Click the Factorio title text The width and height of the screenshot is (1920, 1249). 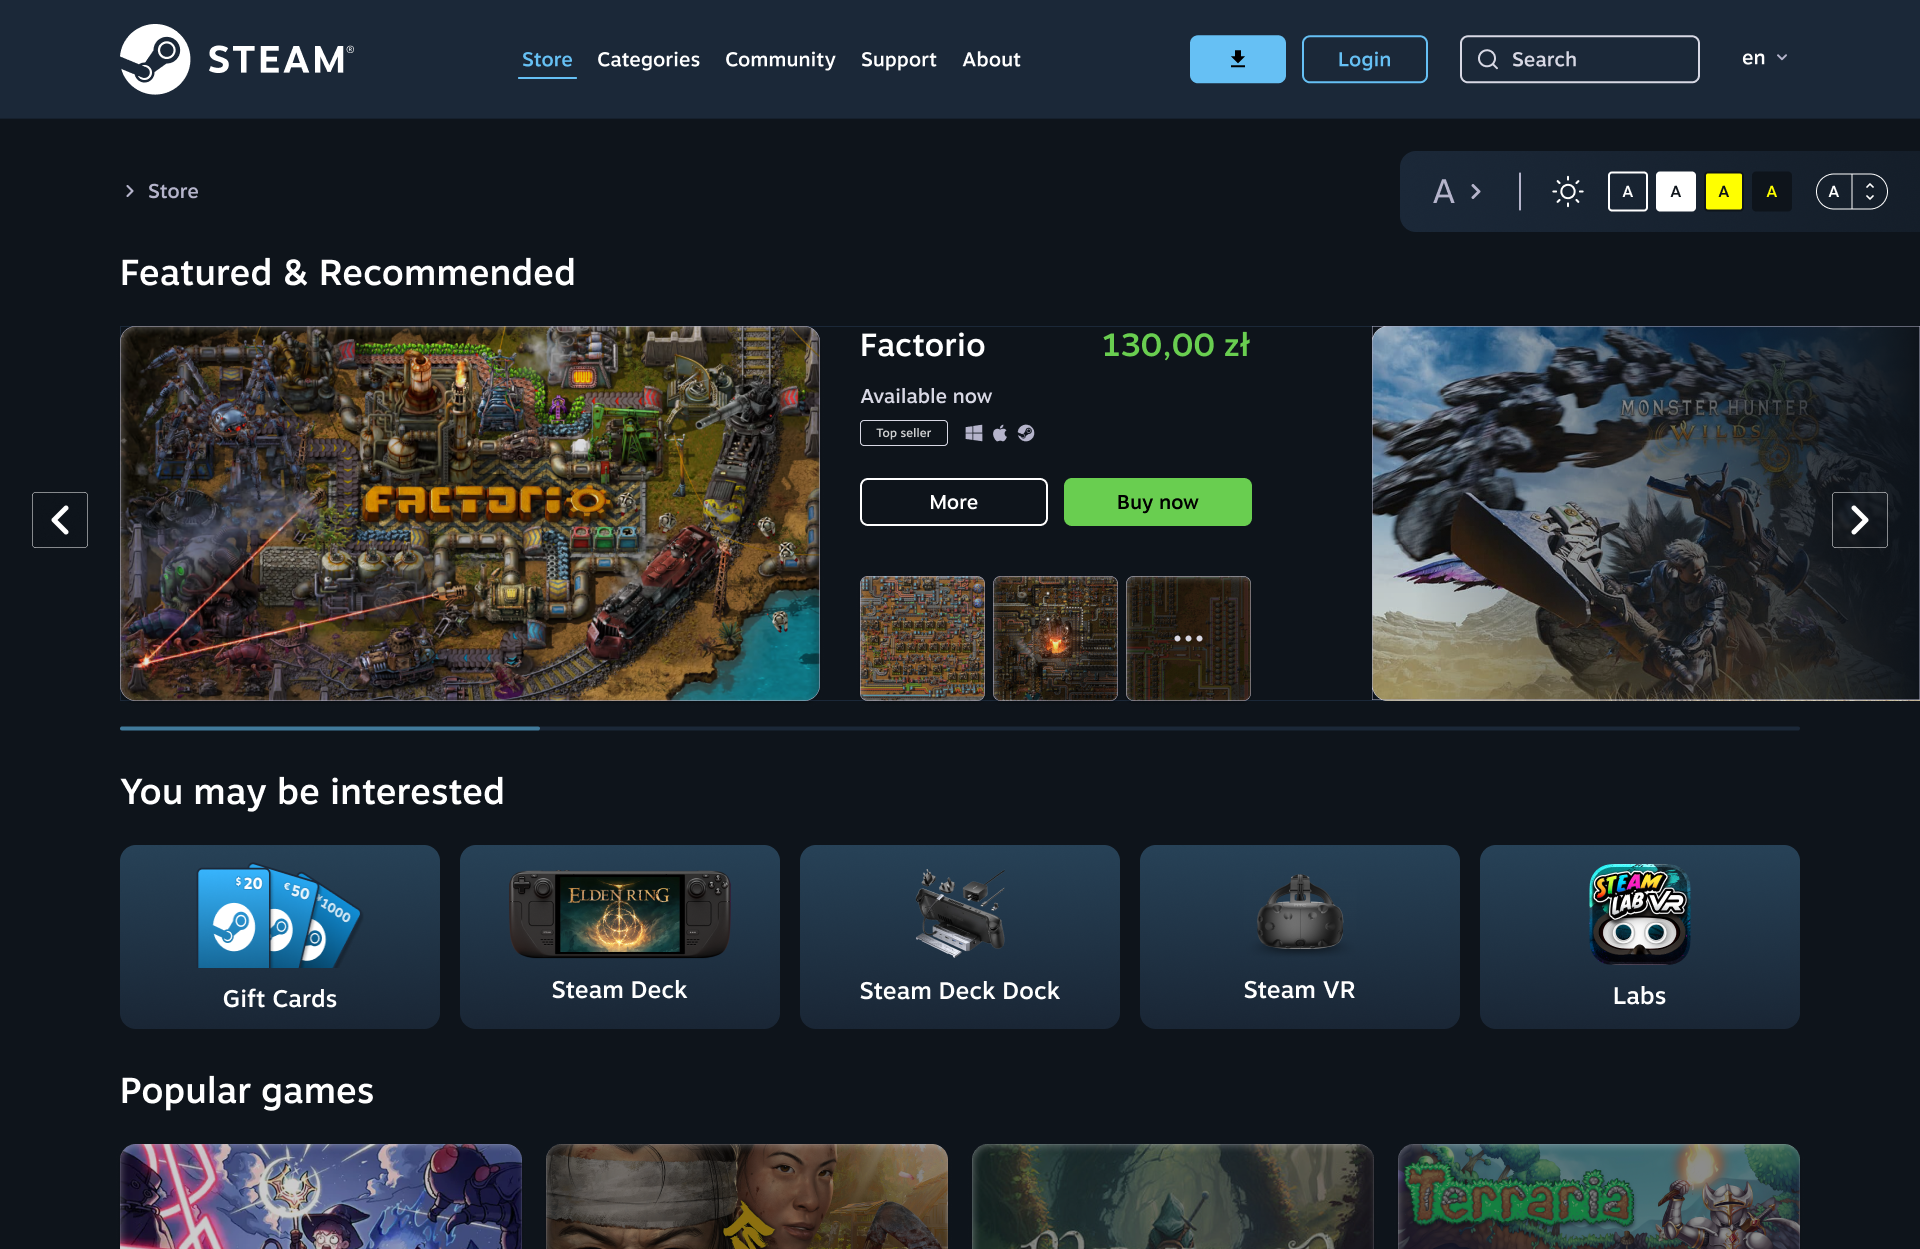tap(922, 345)
